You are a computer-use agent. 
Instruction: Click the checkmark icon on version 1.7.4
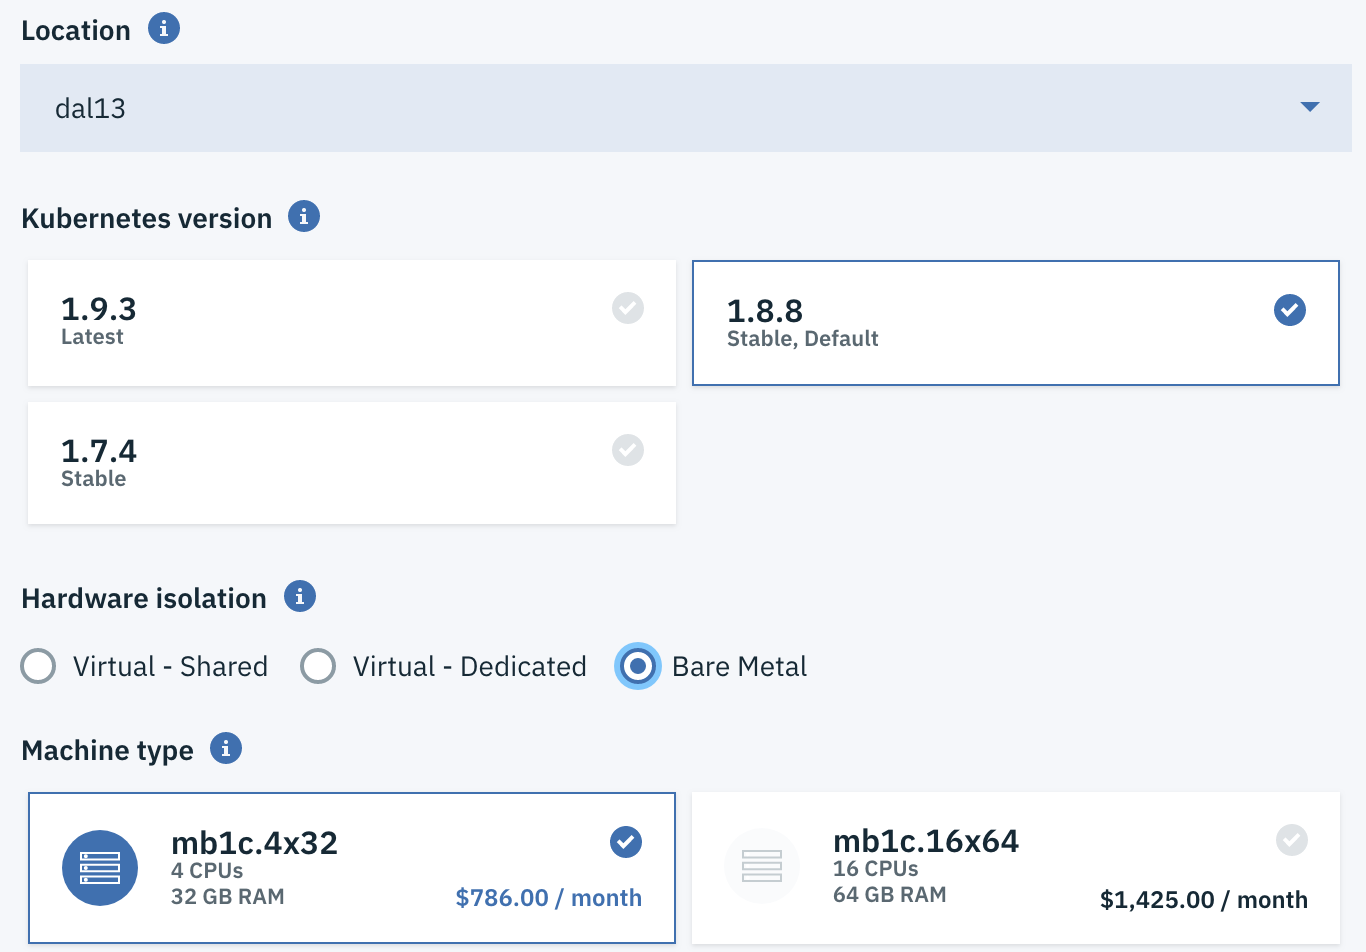[628, 450]
